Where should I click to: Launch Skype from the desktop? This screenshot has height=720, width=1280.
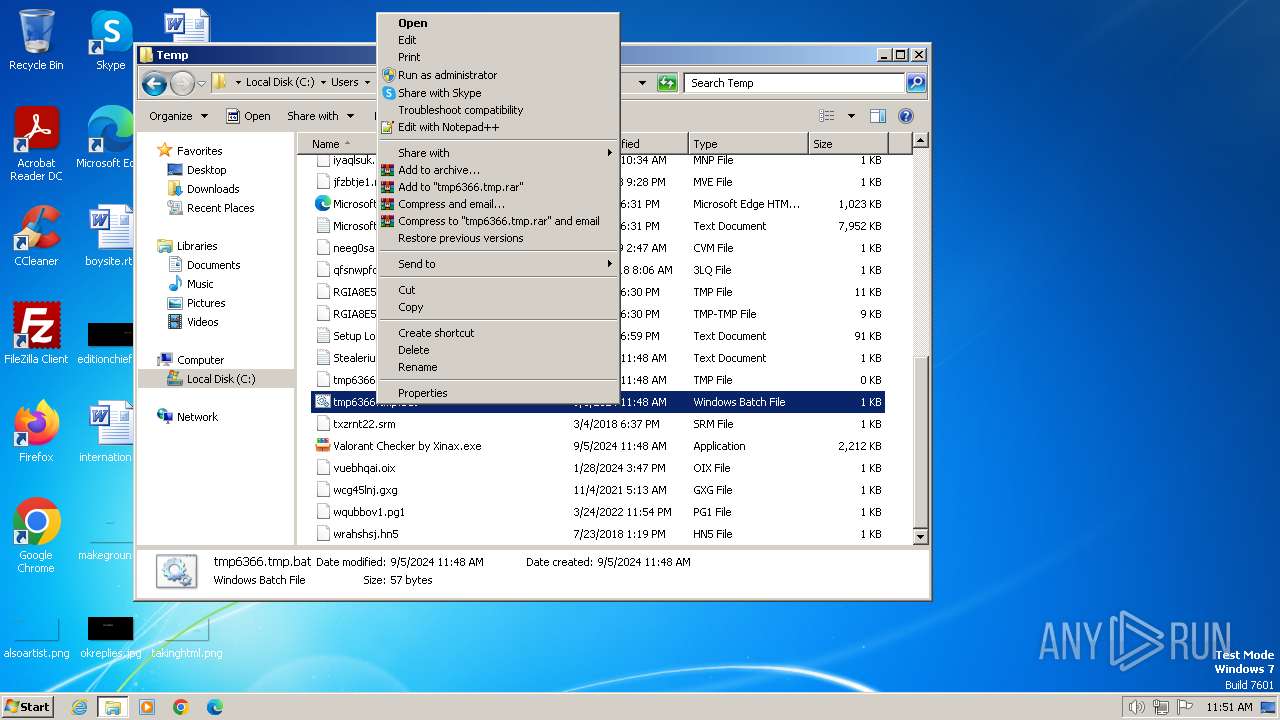coord(110,40)
